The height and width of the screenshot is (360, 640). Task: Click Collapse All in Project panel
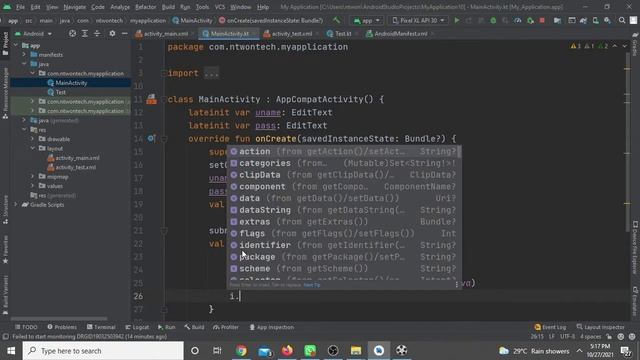point(97,33)
